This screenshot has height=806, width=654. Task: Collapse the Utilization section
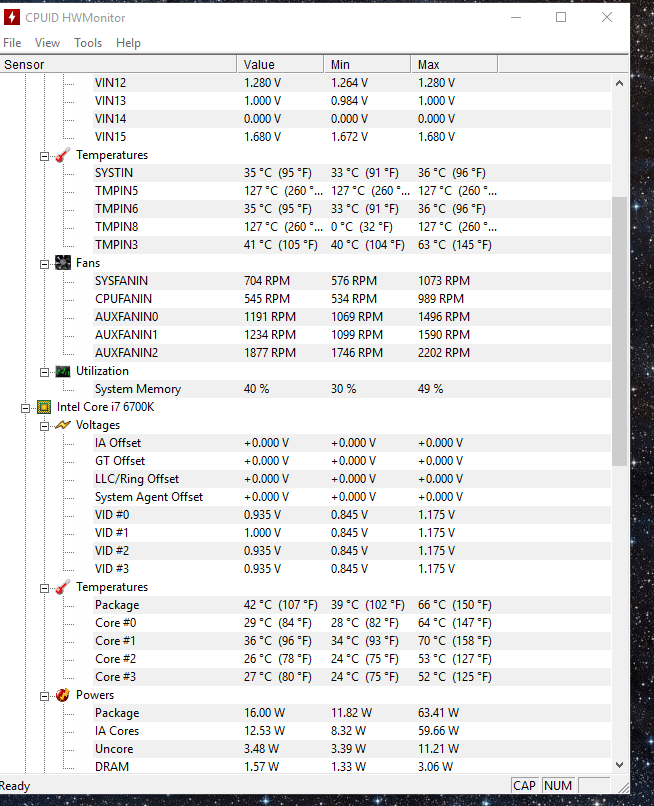click(45, 372)
